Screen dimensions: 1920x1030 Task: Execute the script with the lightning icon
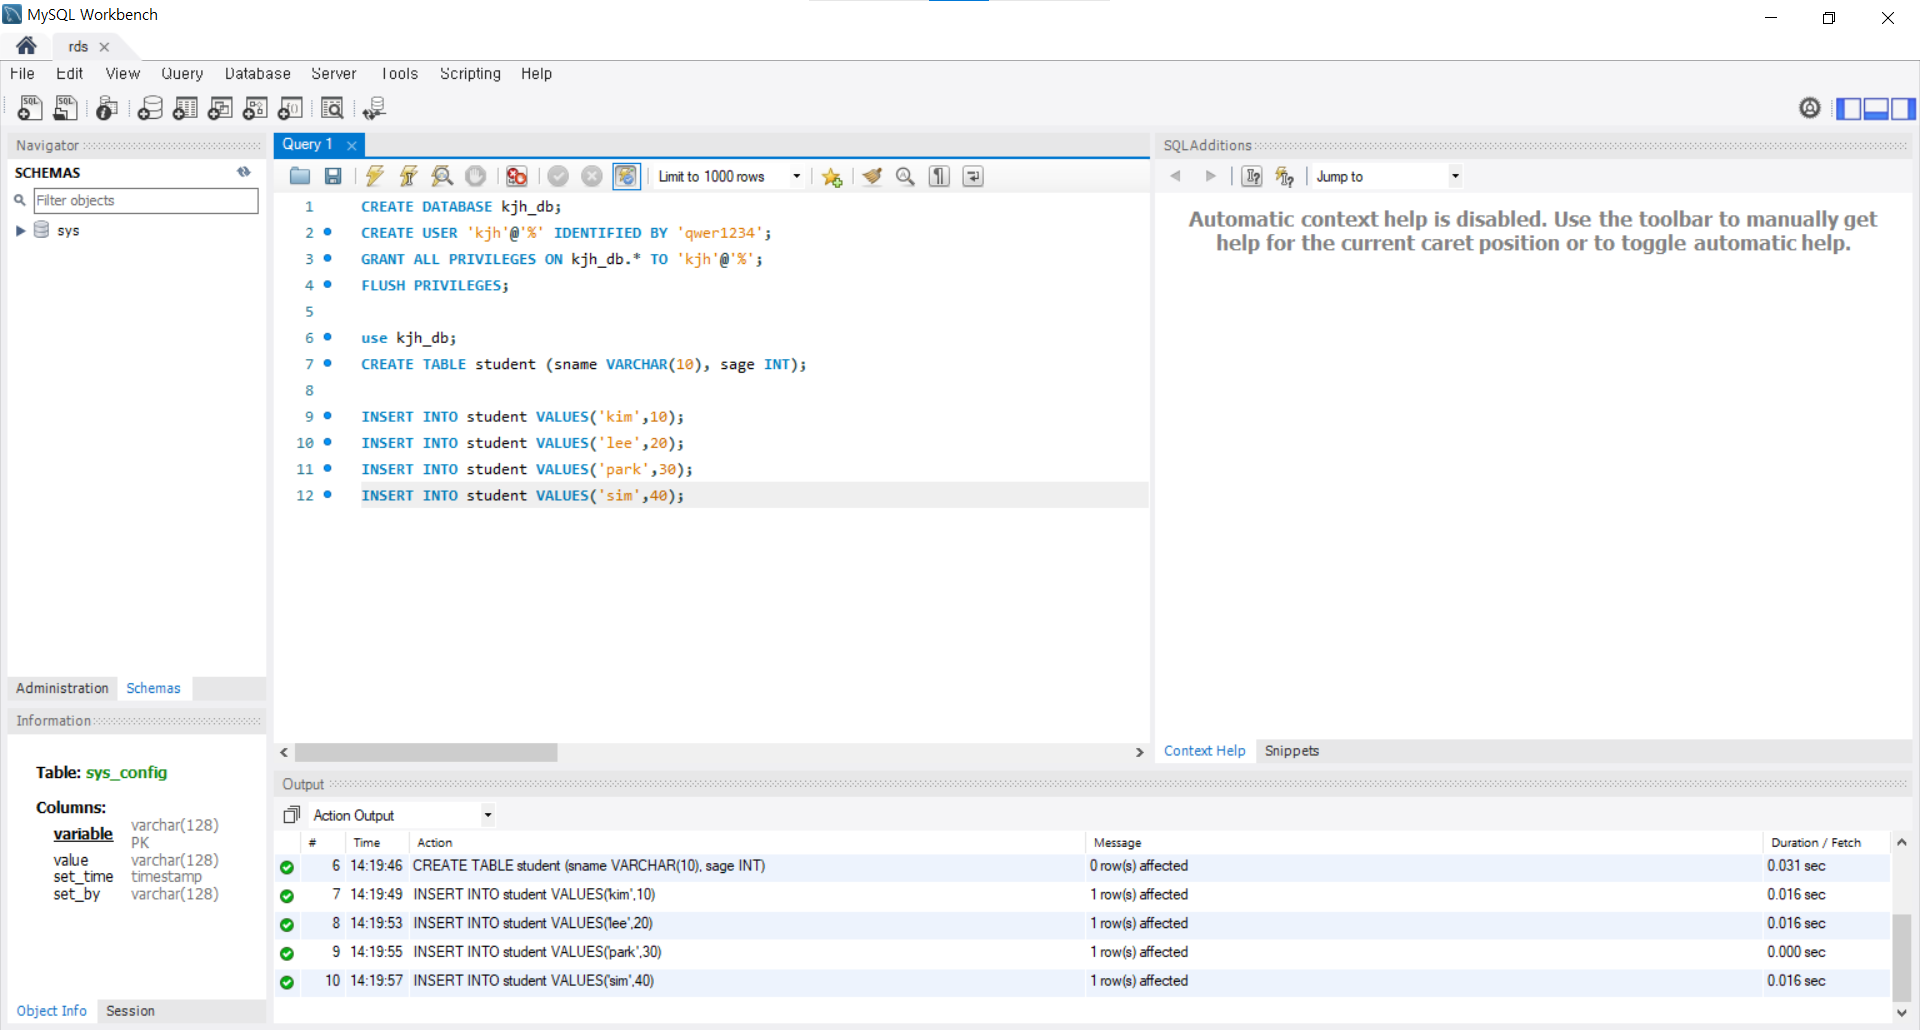(x=375, y=176)
